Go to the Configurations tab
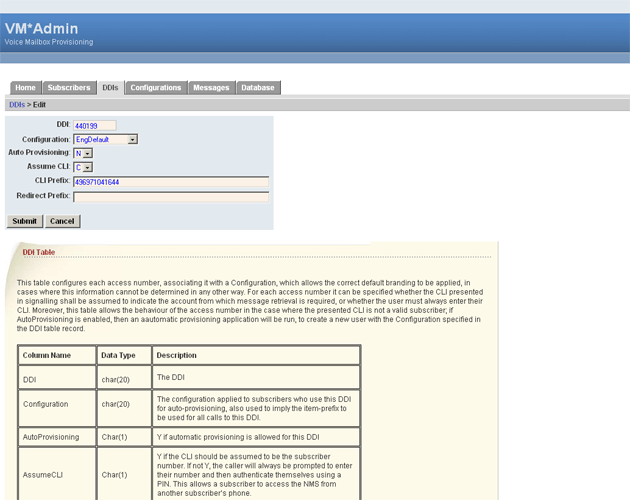 [x=156, y=88]
